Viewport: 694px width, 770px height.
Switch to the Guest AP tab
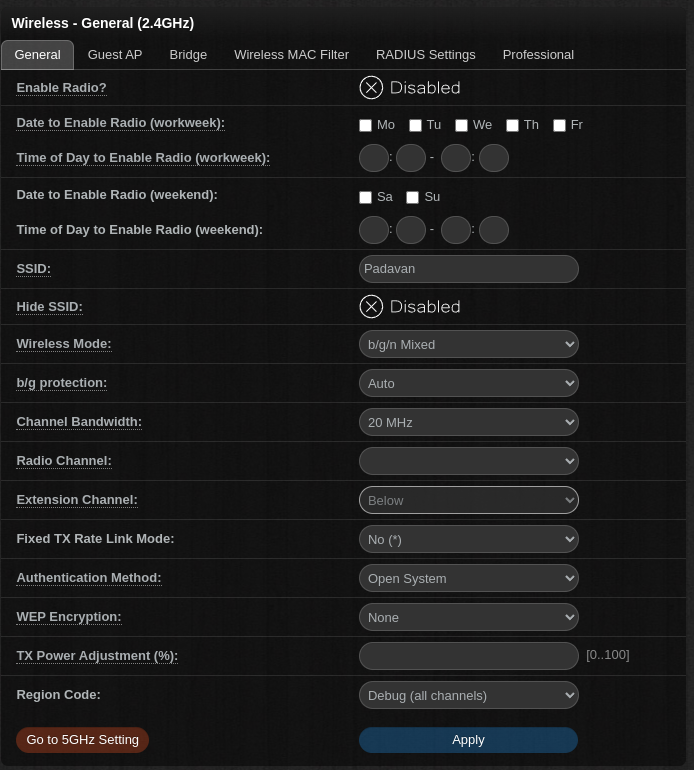(x=115, y=55)
